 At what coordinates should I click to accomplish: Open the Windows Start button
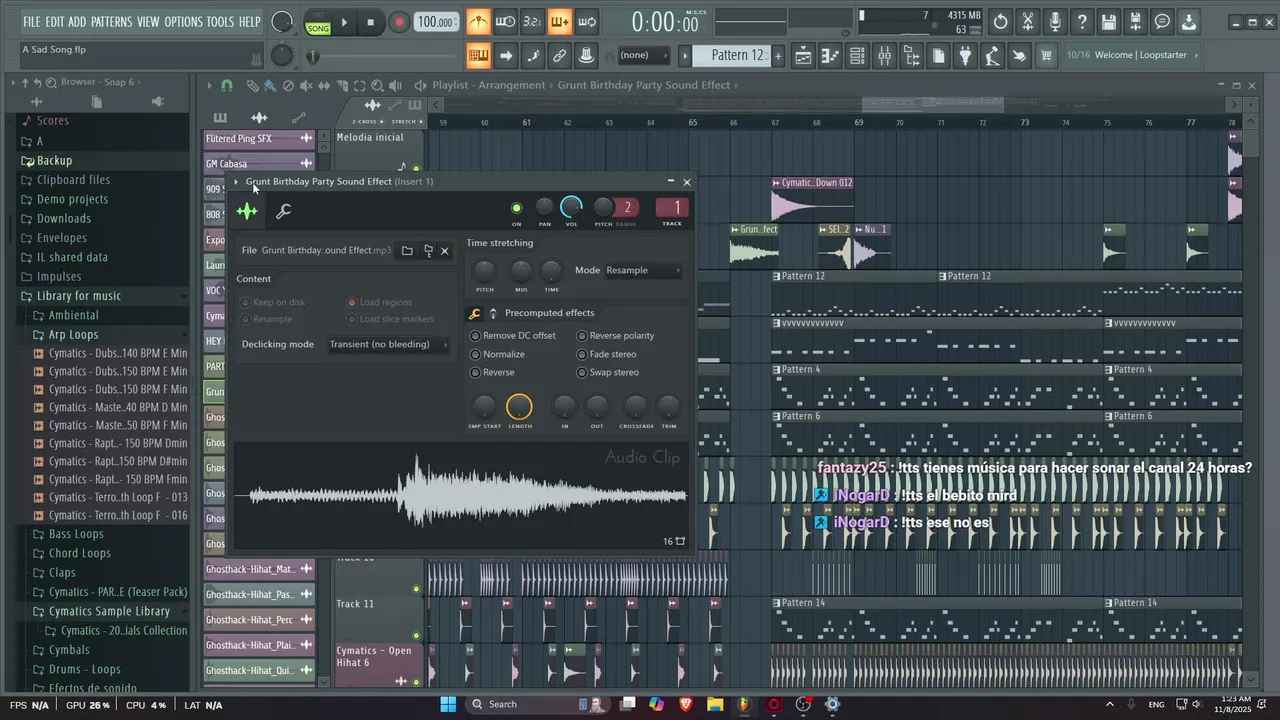pos(448,704)
